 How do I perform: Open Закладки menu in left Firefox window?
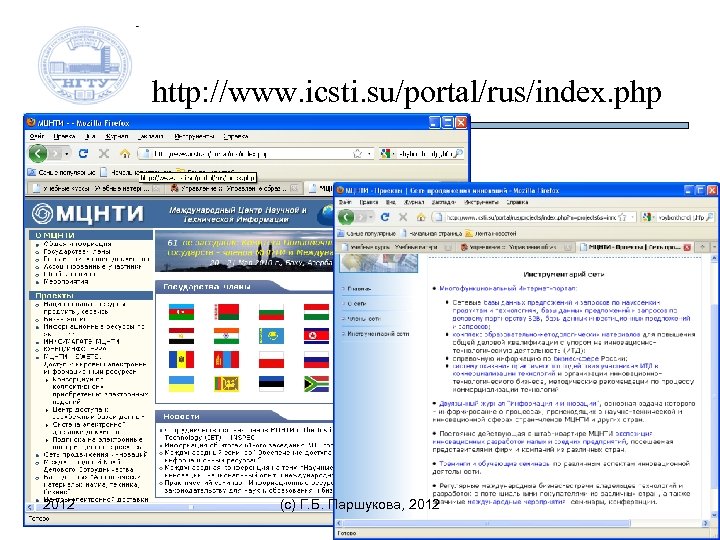[150, 136]
